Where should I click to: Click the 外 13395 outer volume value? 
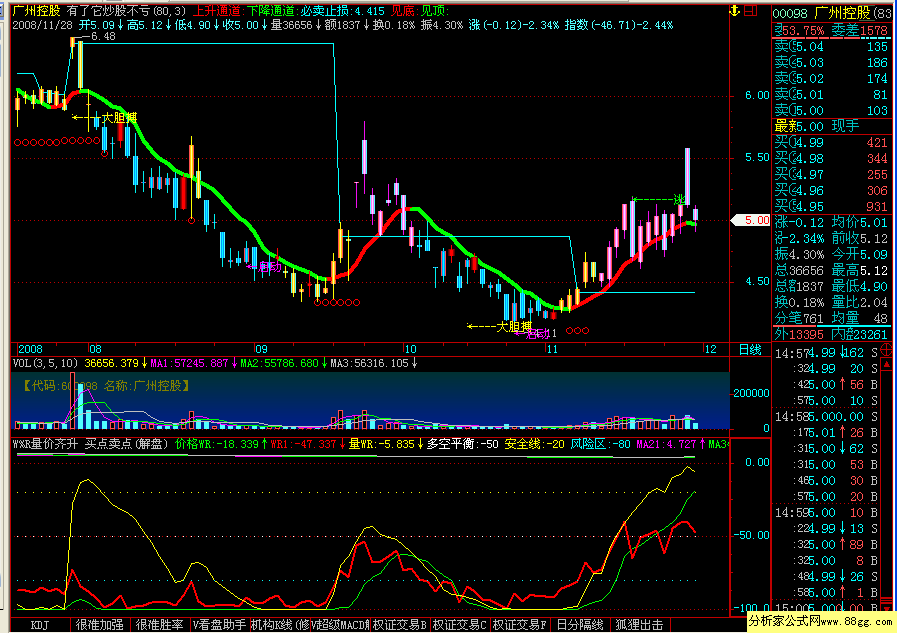(799, 335)
